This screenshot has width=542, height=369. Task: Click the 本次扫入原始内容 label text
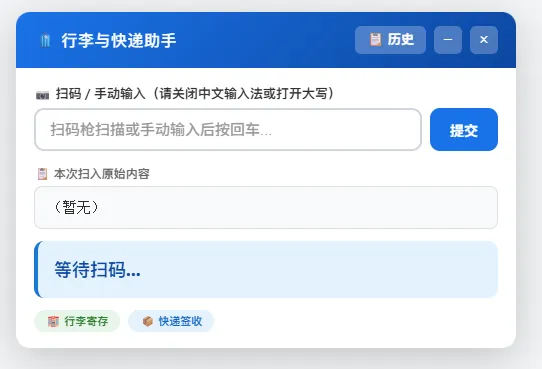[x=102, y=174]
